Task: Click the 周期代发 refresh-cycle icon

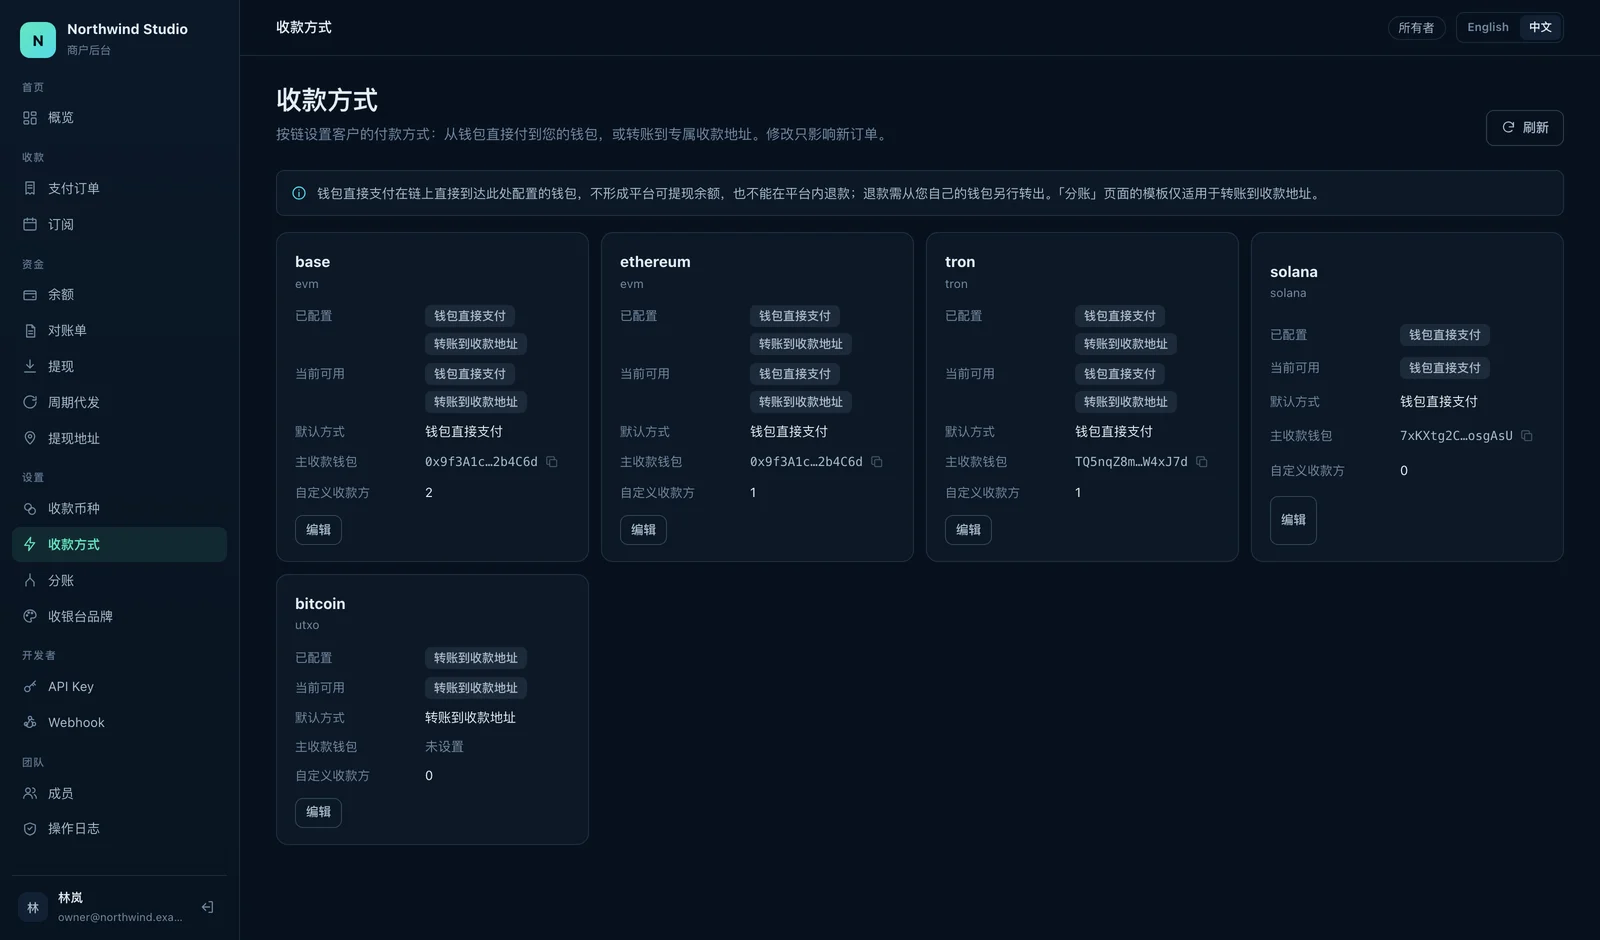Action: click(30, 402)
